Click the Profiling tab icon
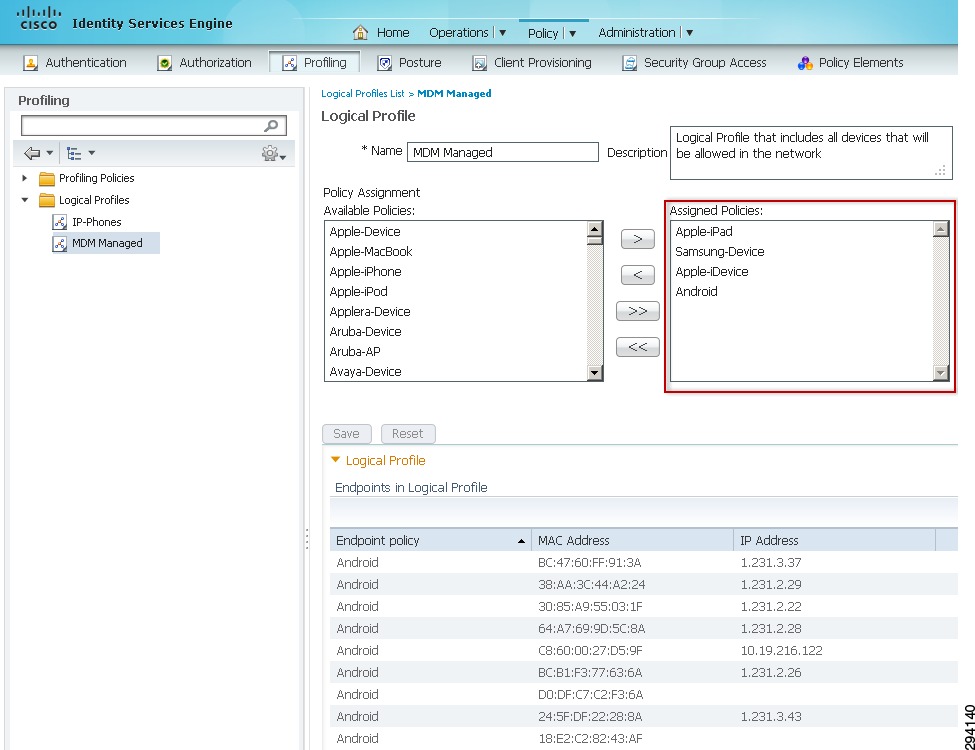This screenshot has height=750, width=975. point(290,63)
